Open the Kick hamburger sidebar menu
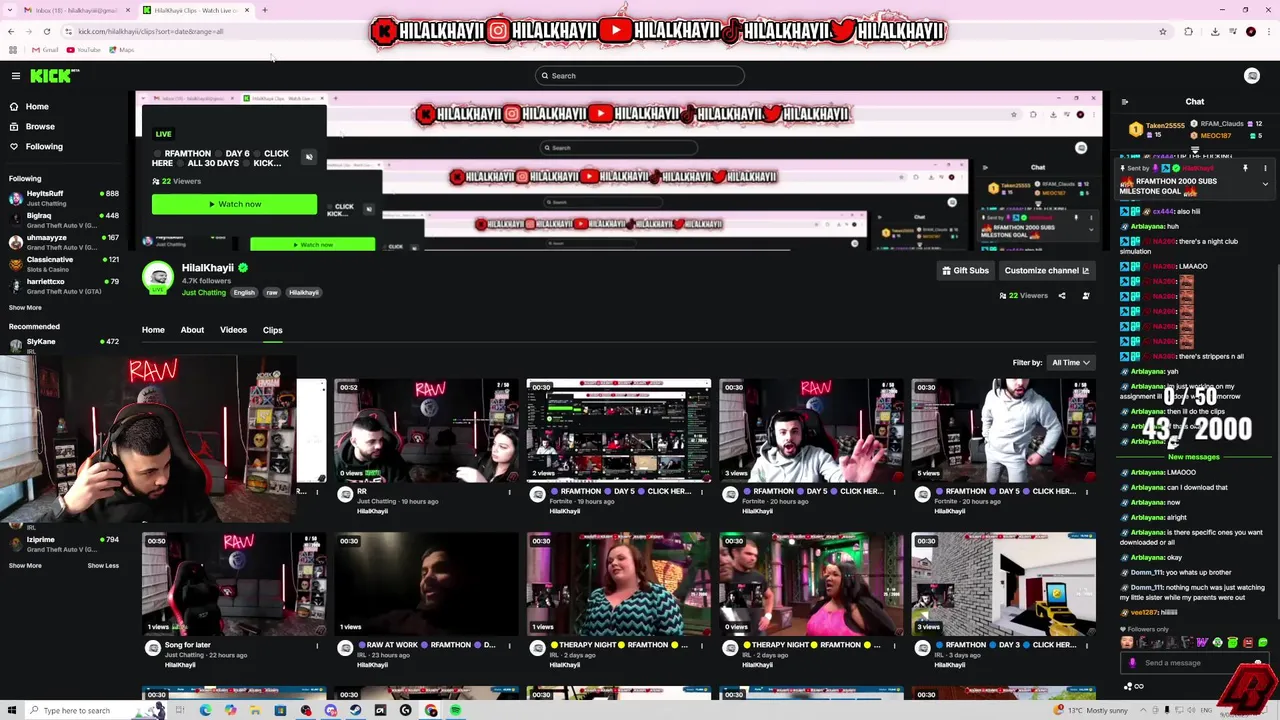The width and height of the screenshot is (1280, 720). point(15,76)
